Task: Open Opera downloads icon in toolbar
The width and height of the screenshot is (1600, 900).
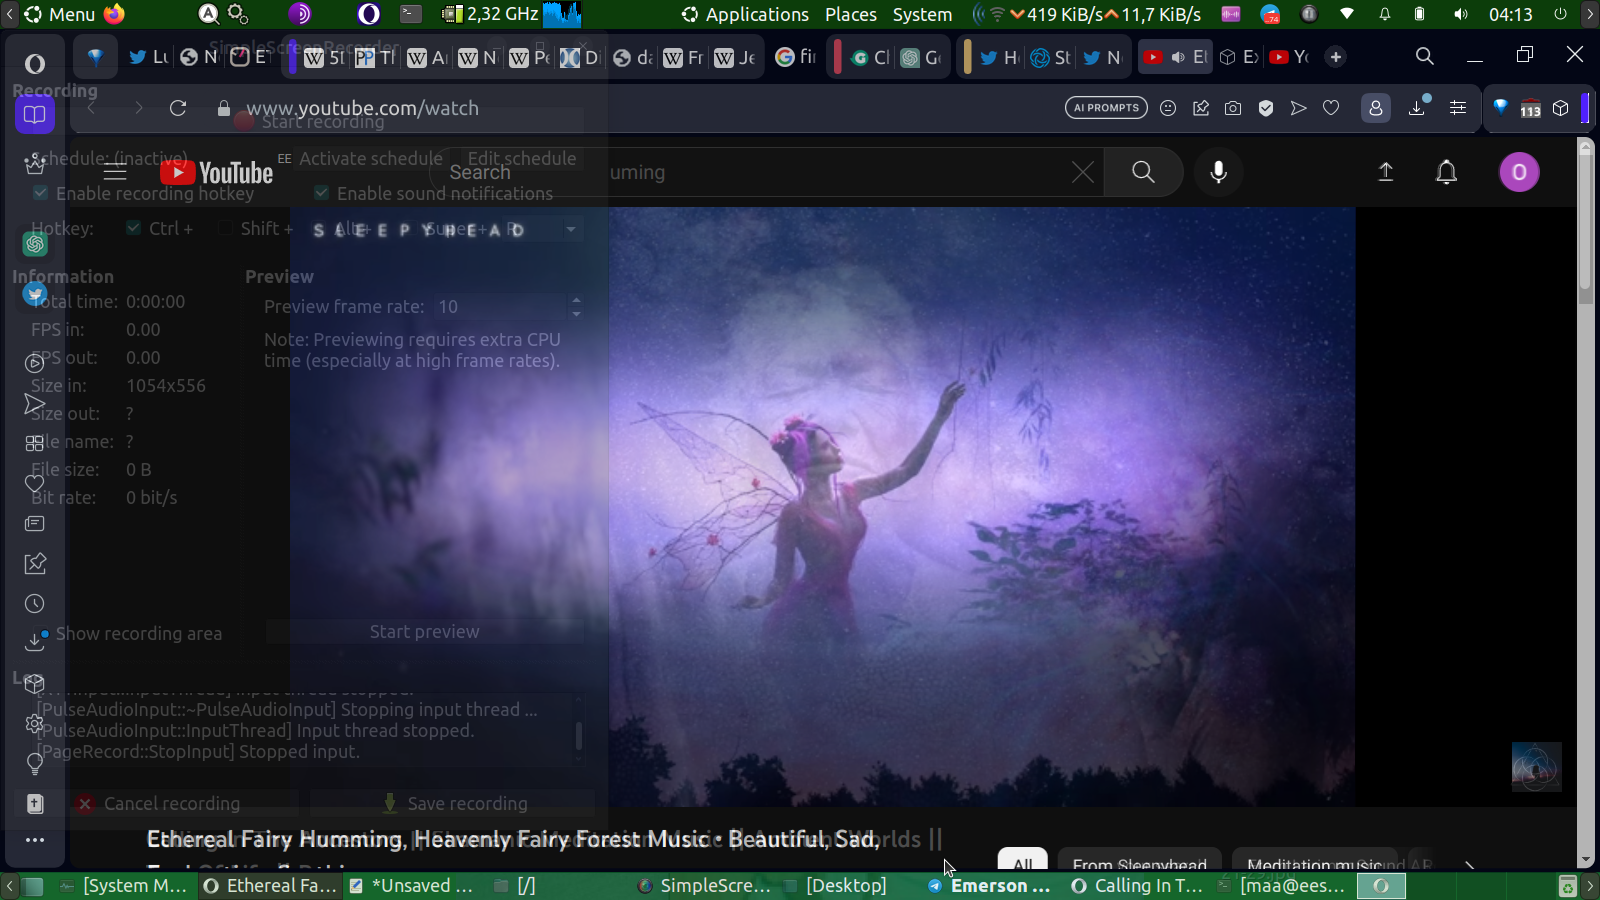Action: (1417, 108)
